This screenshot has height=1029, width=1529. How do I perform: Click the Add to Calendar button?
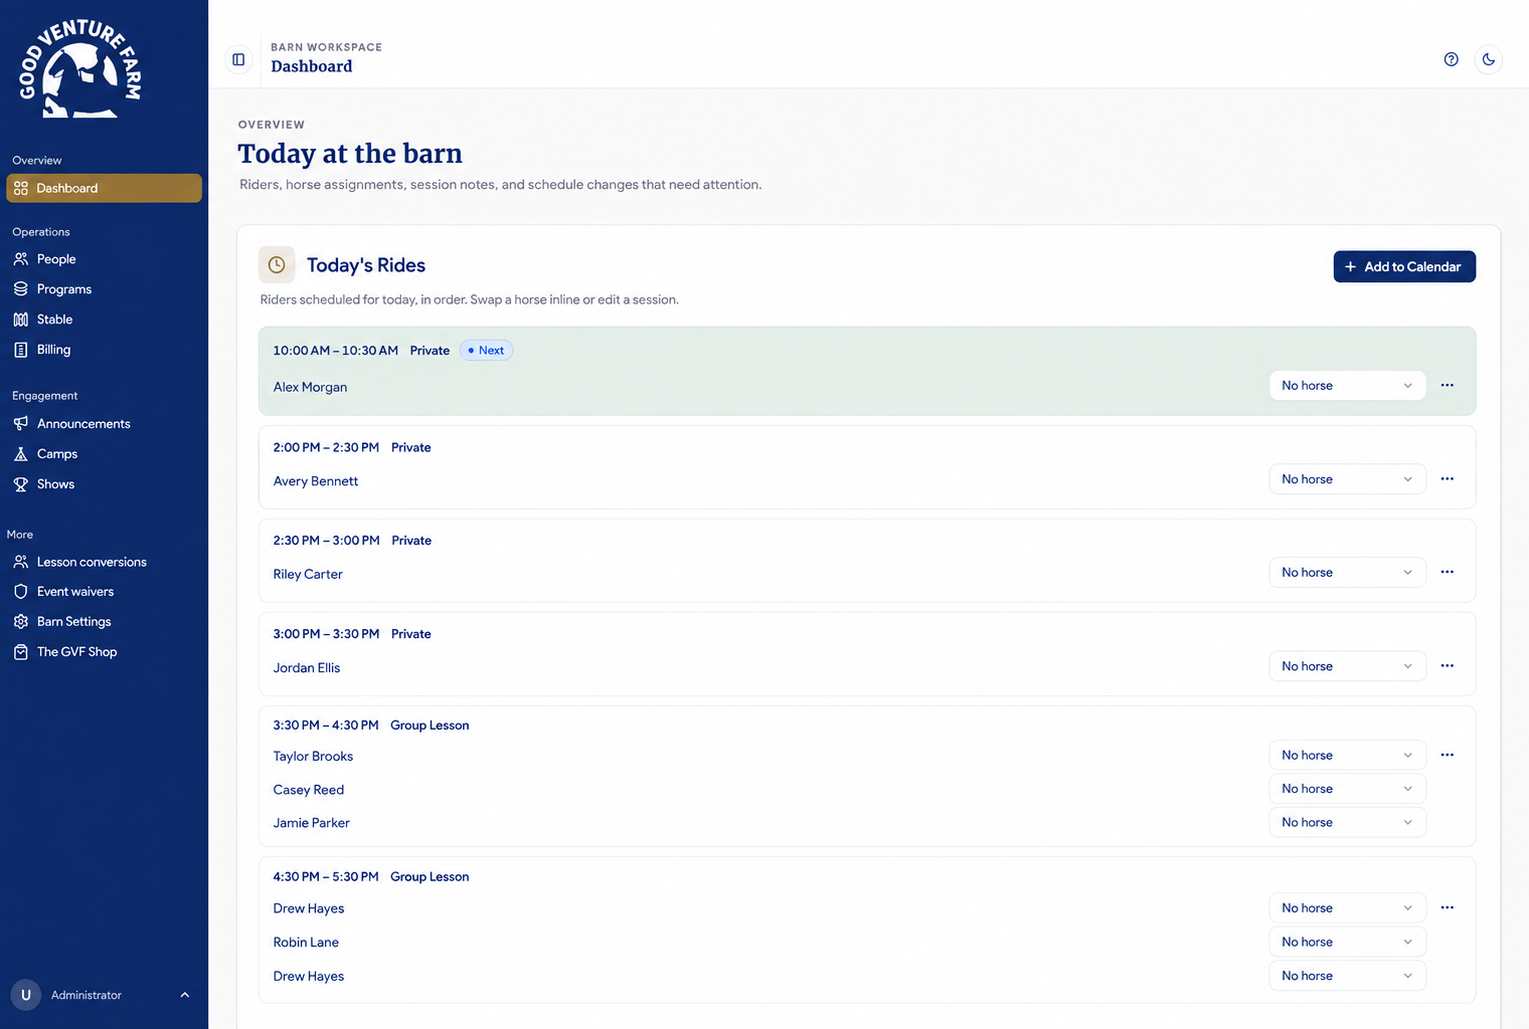pos(1404,267)
